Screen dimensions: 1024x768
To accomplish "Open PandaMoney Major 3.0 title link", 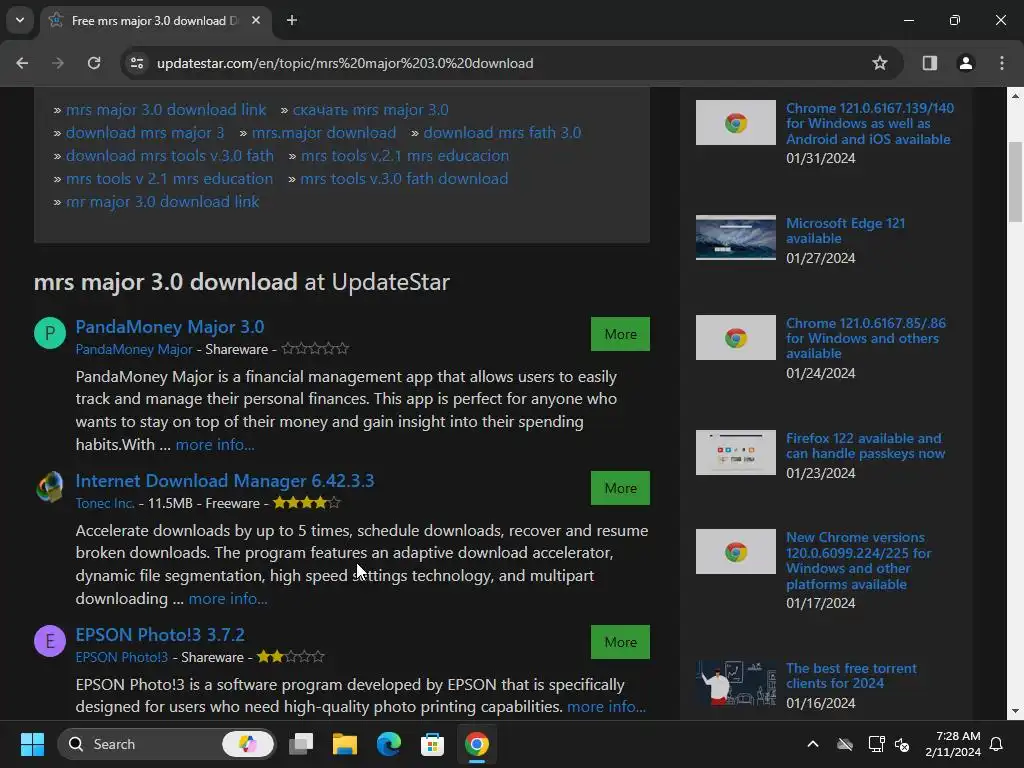I will (x=170, y=327).
